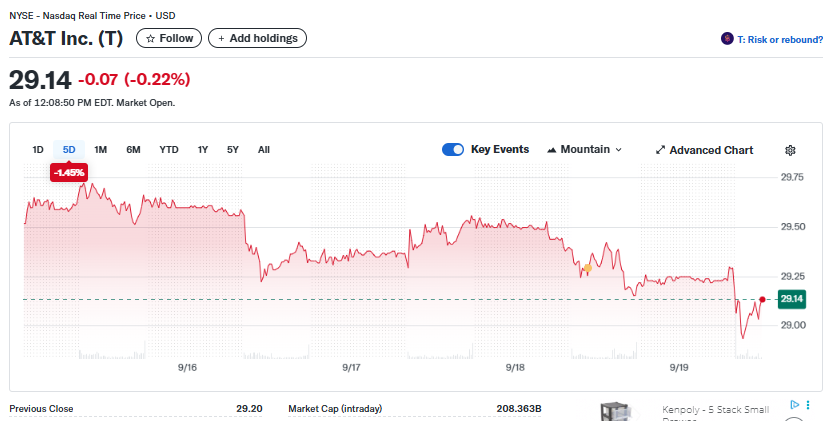Click the -1.45% change badge
This screenshot has height=421, width=840.
[69, 172]
